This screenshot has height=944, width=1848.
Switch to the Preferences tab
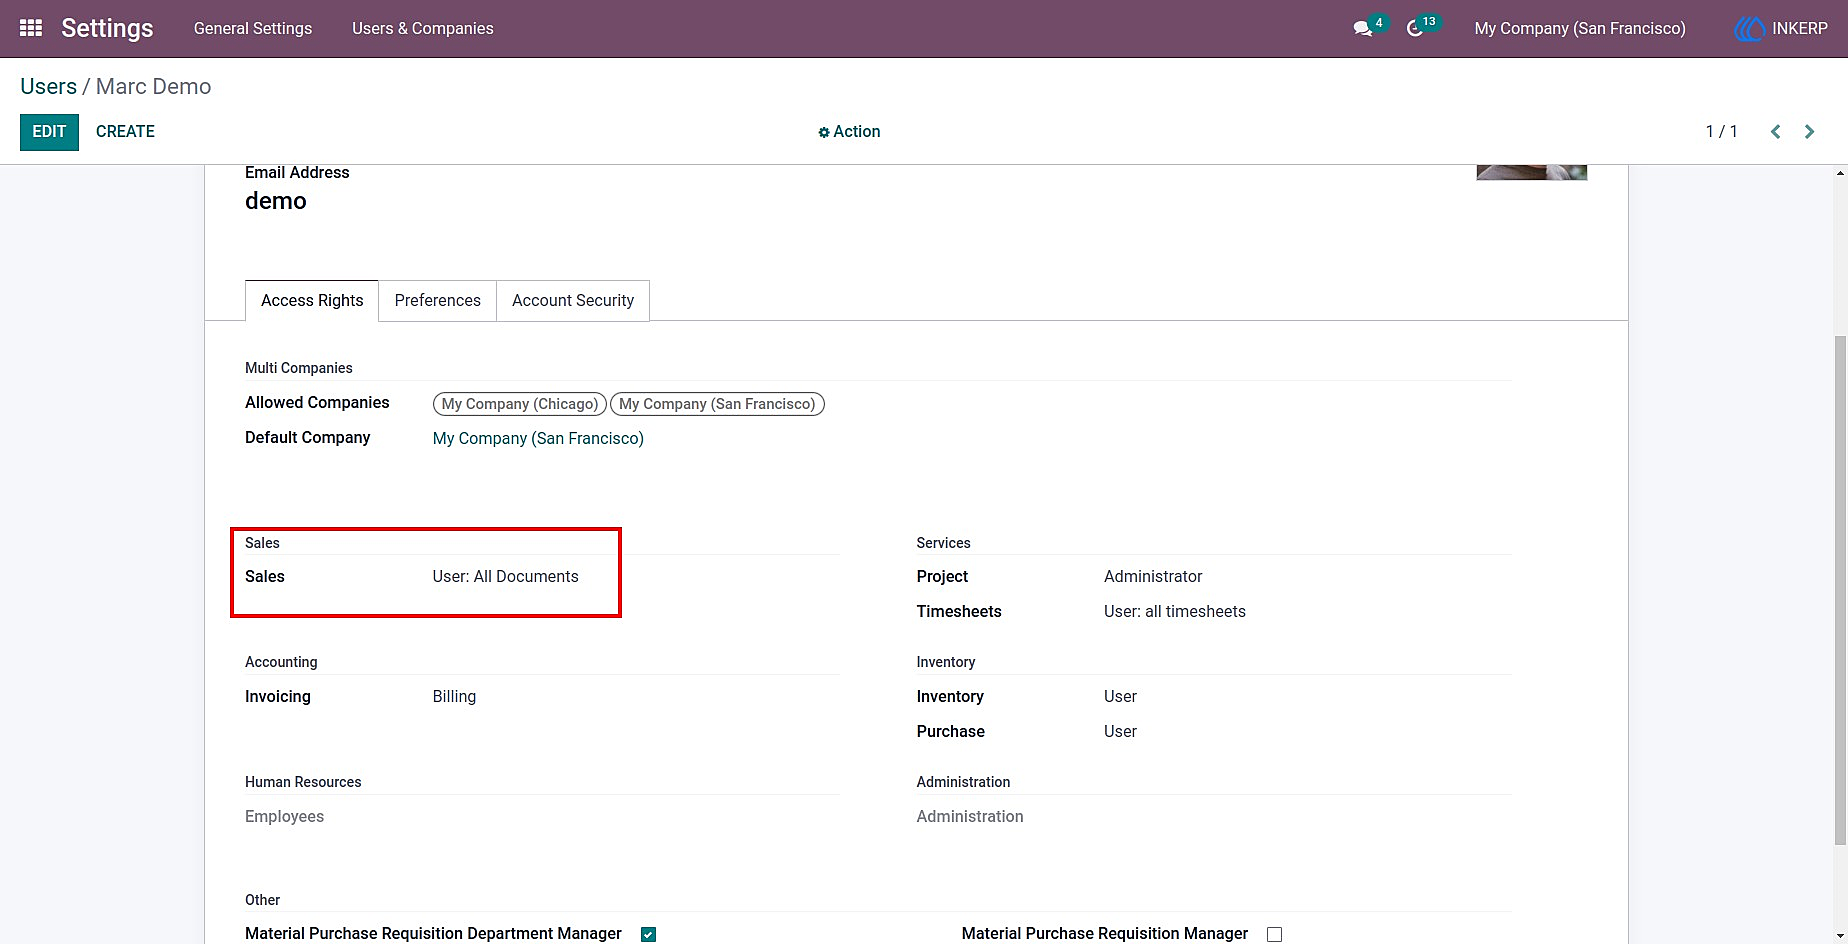coord(437,301)
